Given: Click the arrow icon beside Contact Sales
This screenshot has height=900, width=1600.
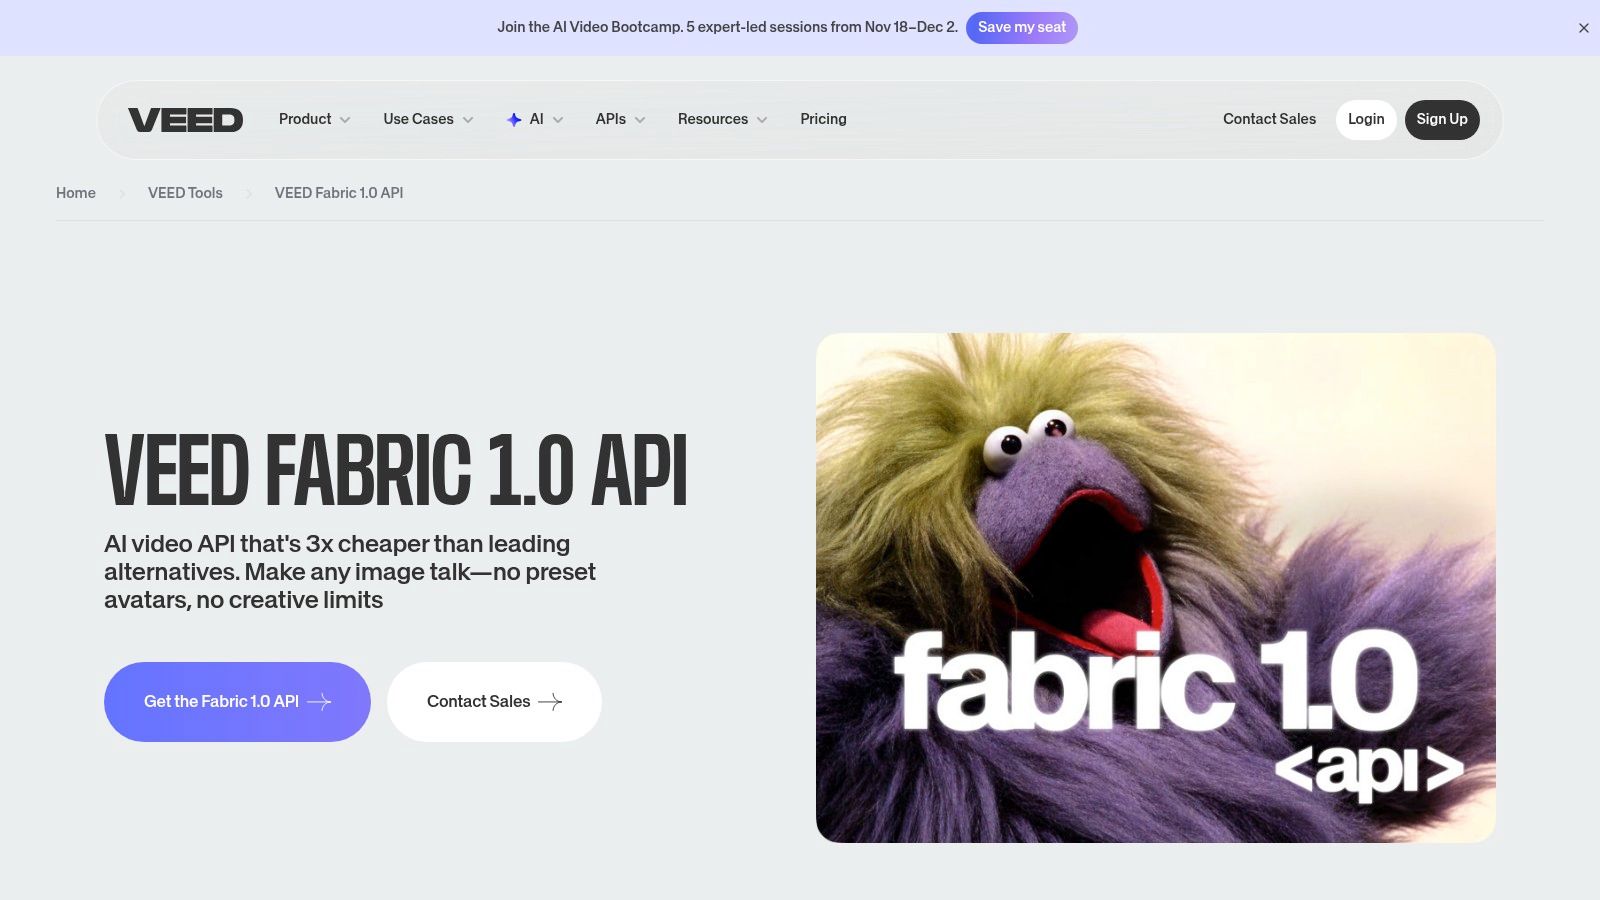Looking at the screenshot, I should point(550,702).
